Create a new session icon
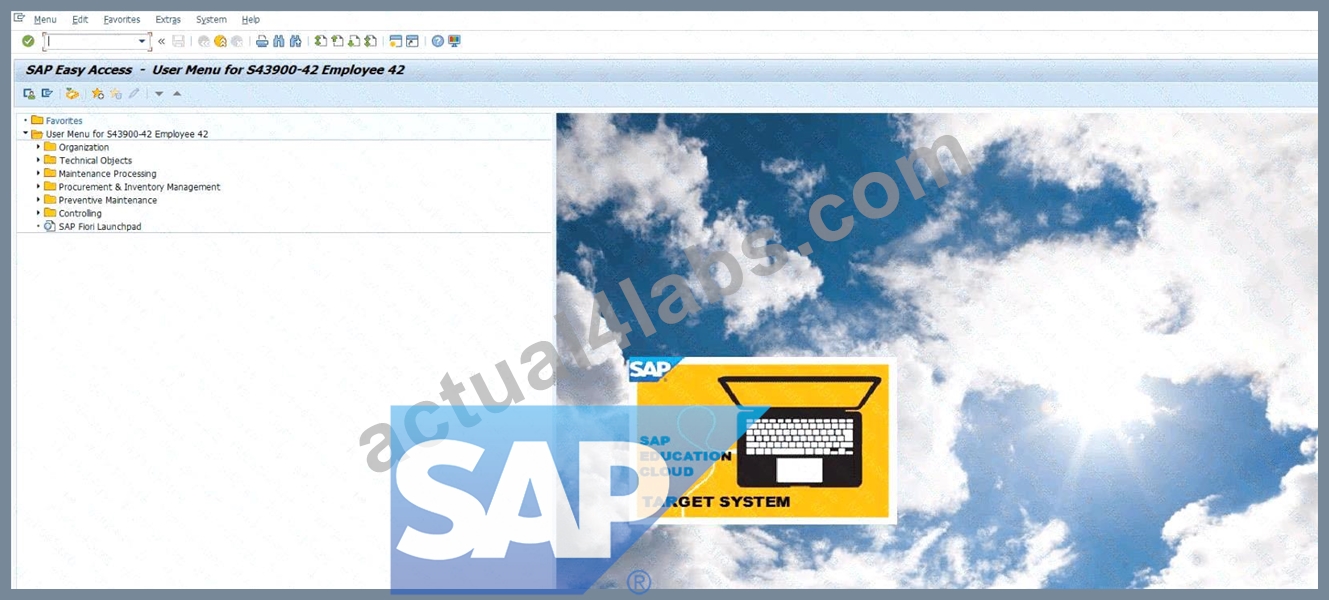The image size is (1329, 600). pyautogui.click(x=396, y=41)
